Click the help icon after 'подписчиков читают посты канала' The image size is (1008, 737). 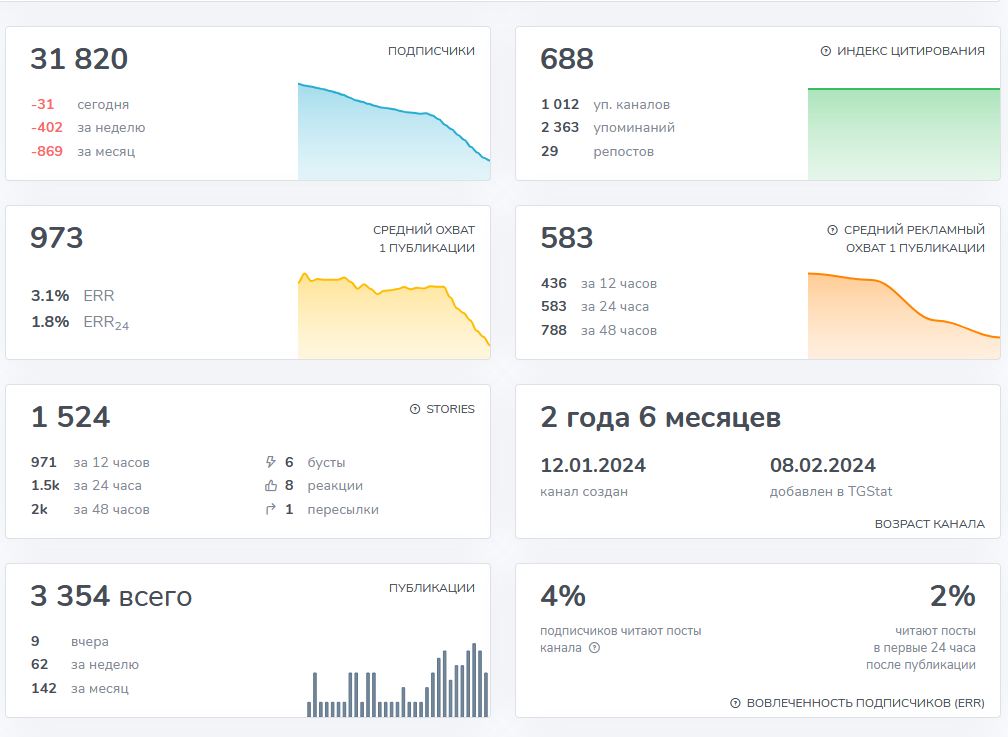[x=595, y=648]
